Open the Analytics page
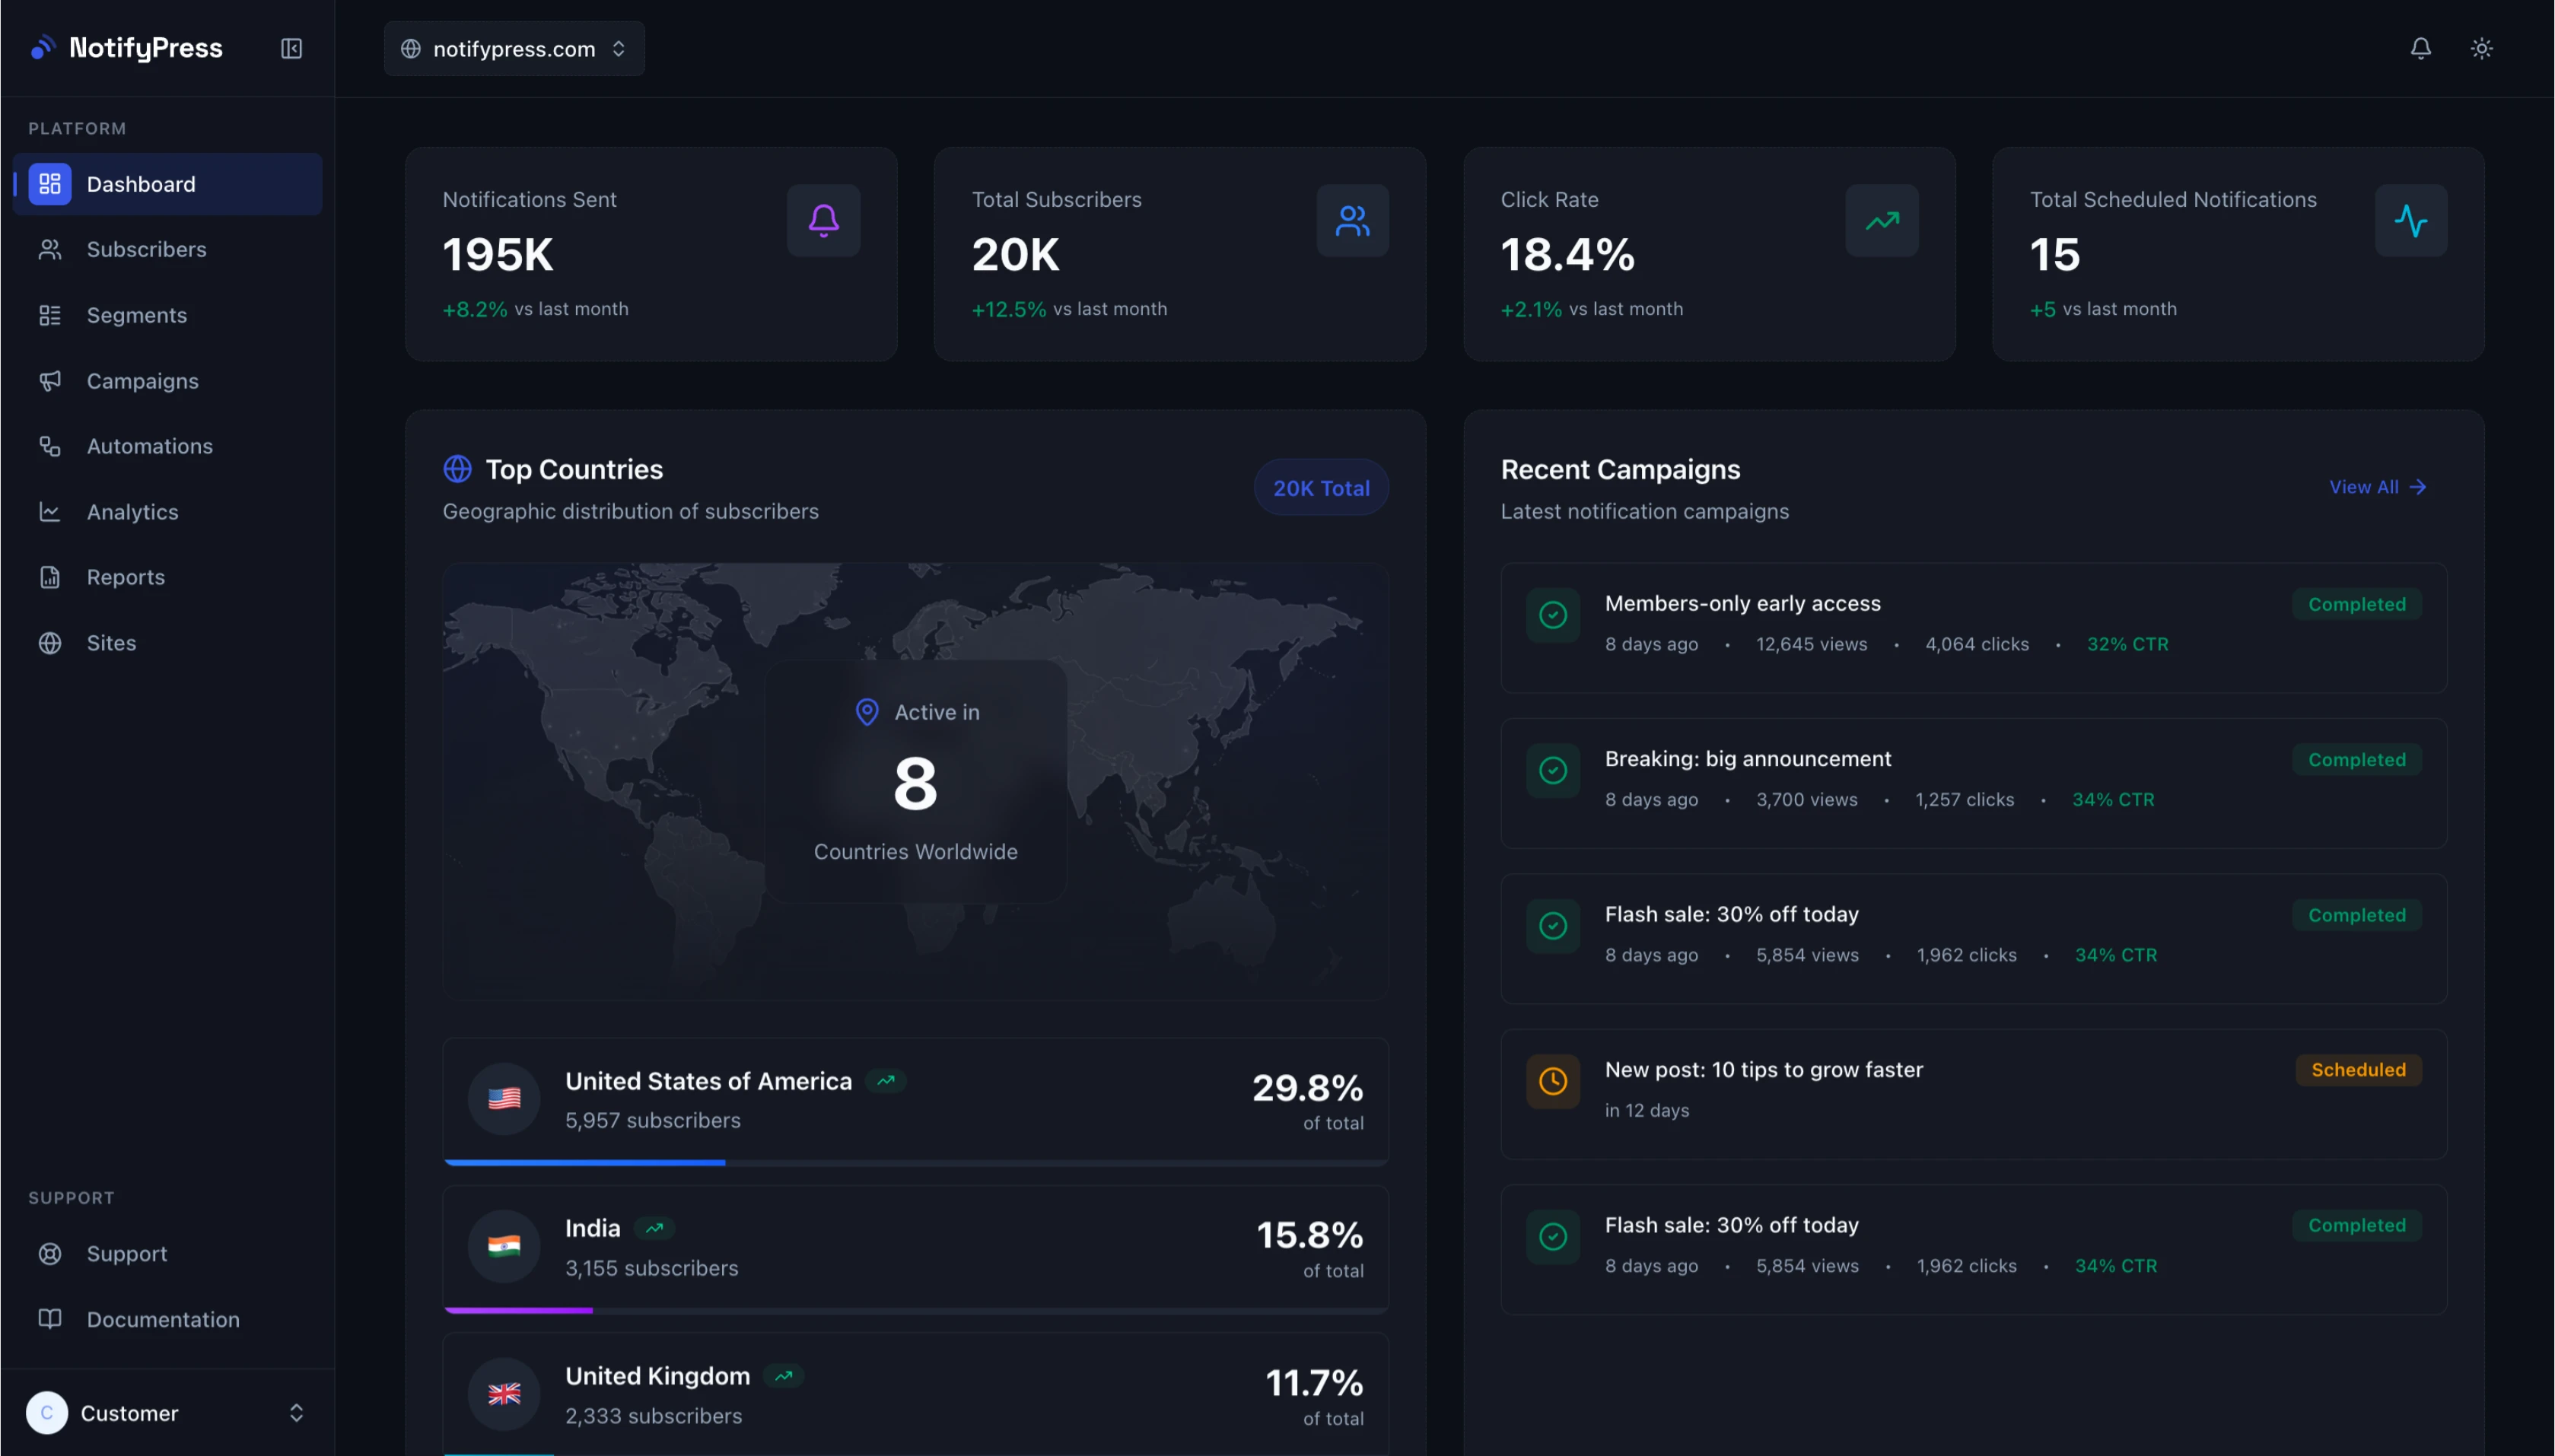The height and width of the screenshot is (1456, 2555). pyautogui.click(x=167, y=512)
